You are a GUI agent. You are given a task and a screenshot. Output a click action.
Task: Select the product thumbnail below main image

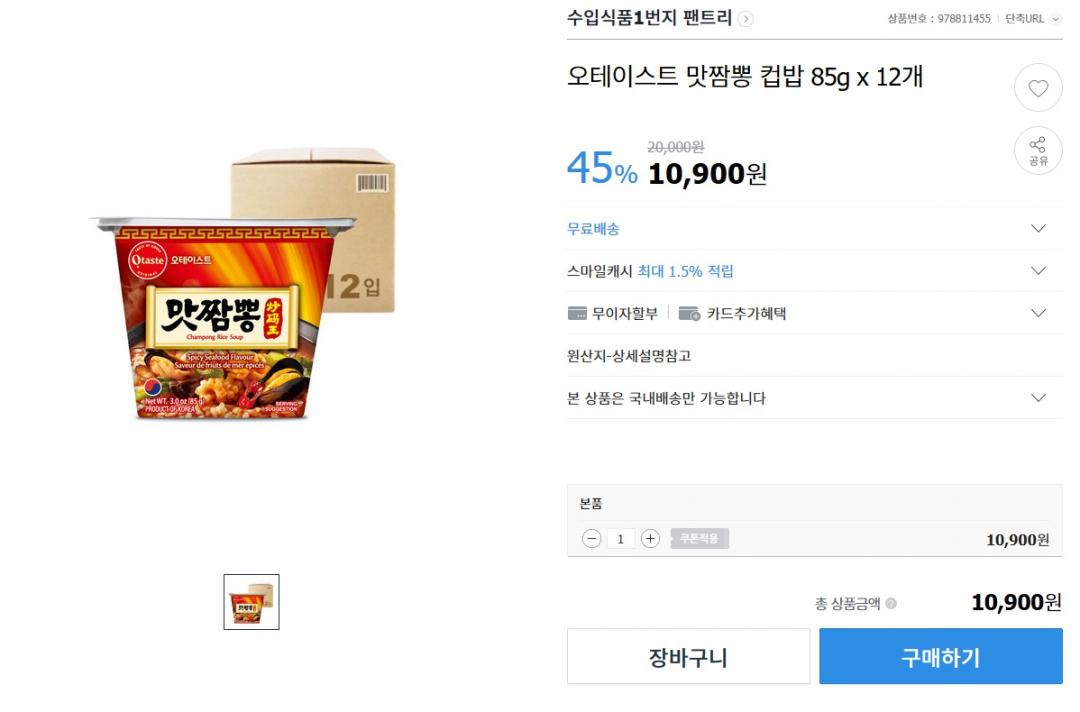(251, 602)
